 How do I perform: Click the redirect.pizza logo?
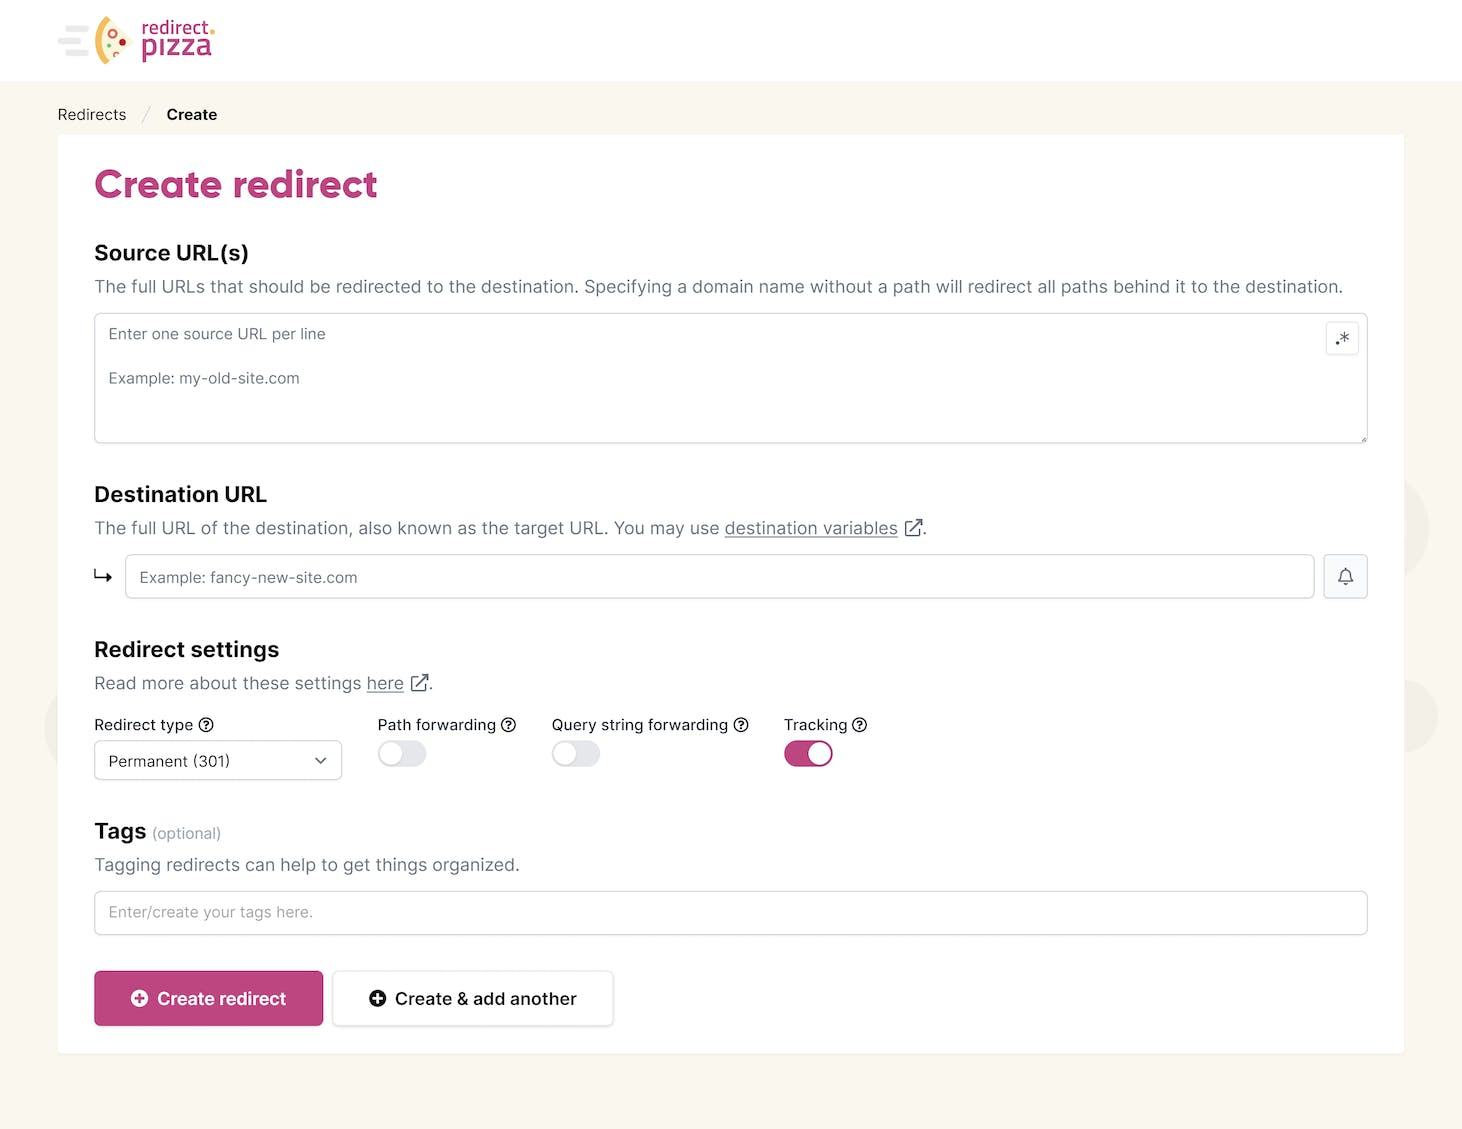tap(136, 40)
